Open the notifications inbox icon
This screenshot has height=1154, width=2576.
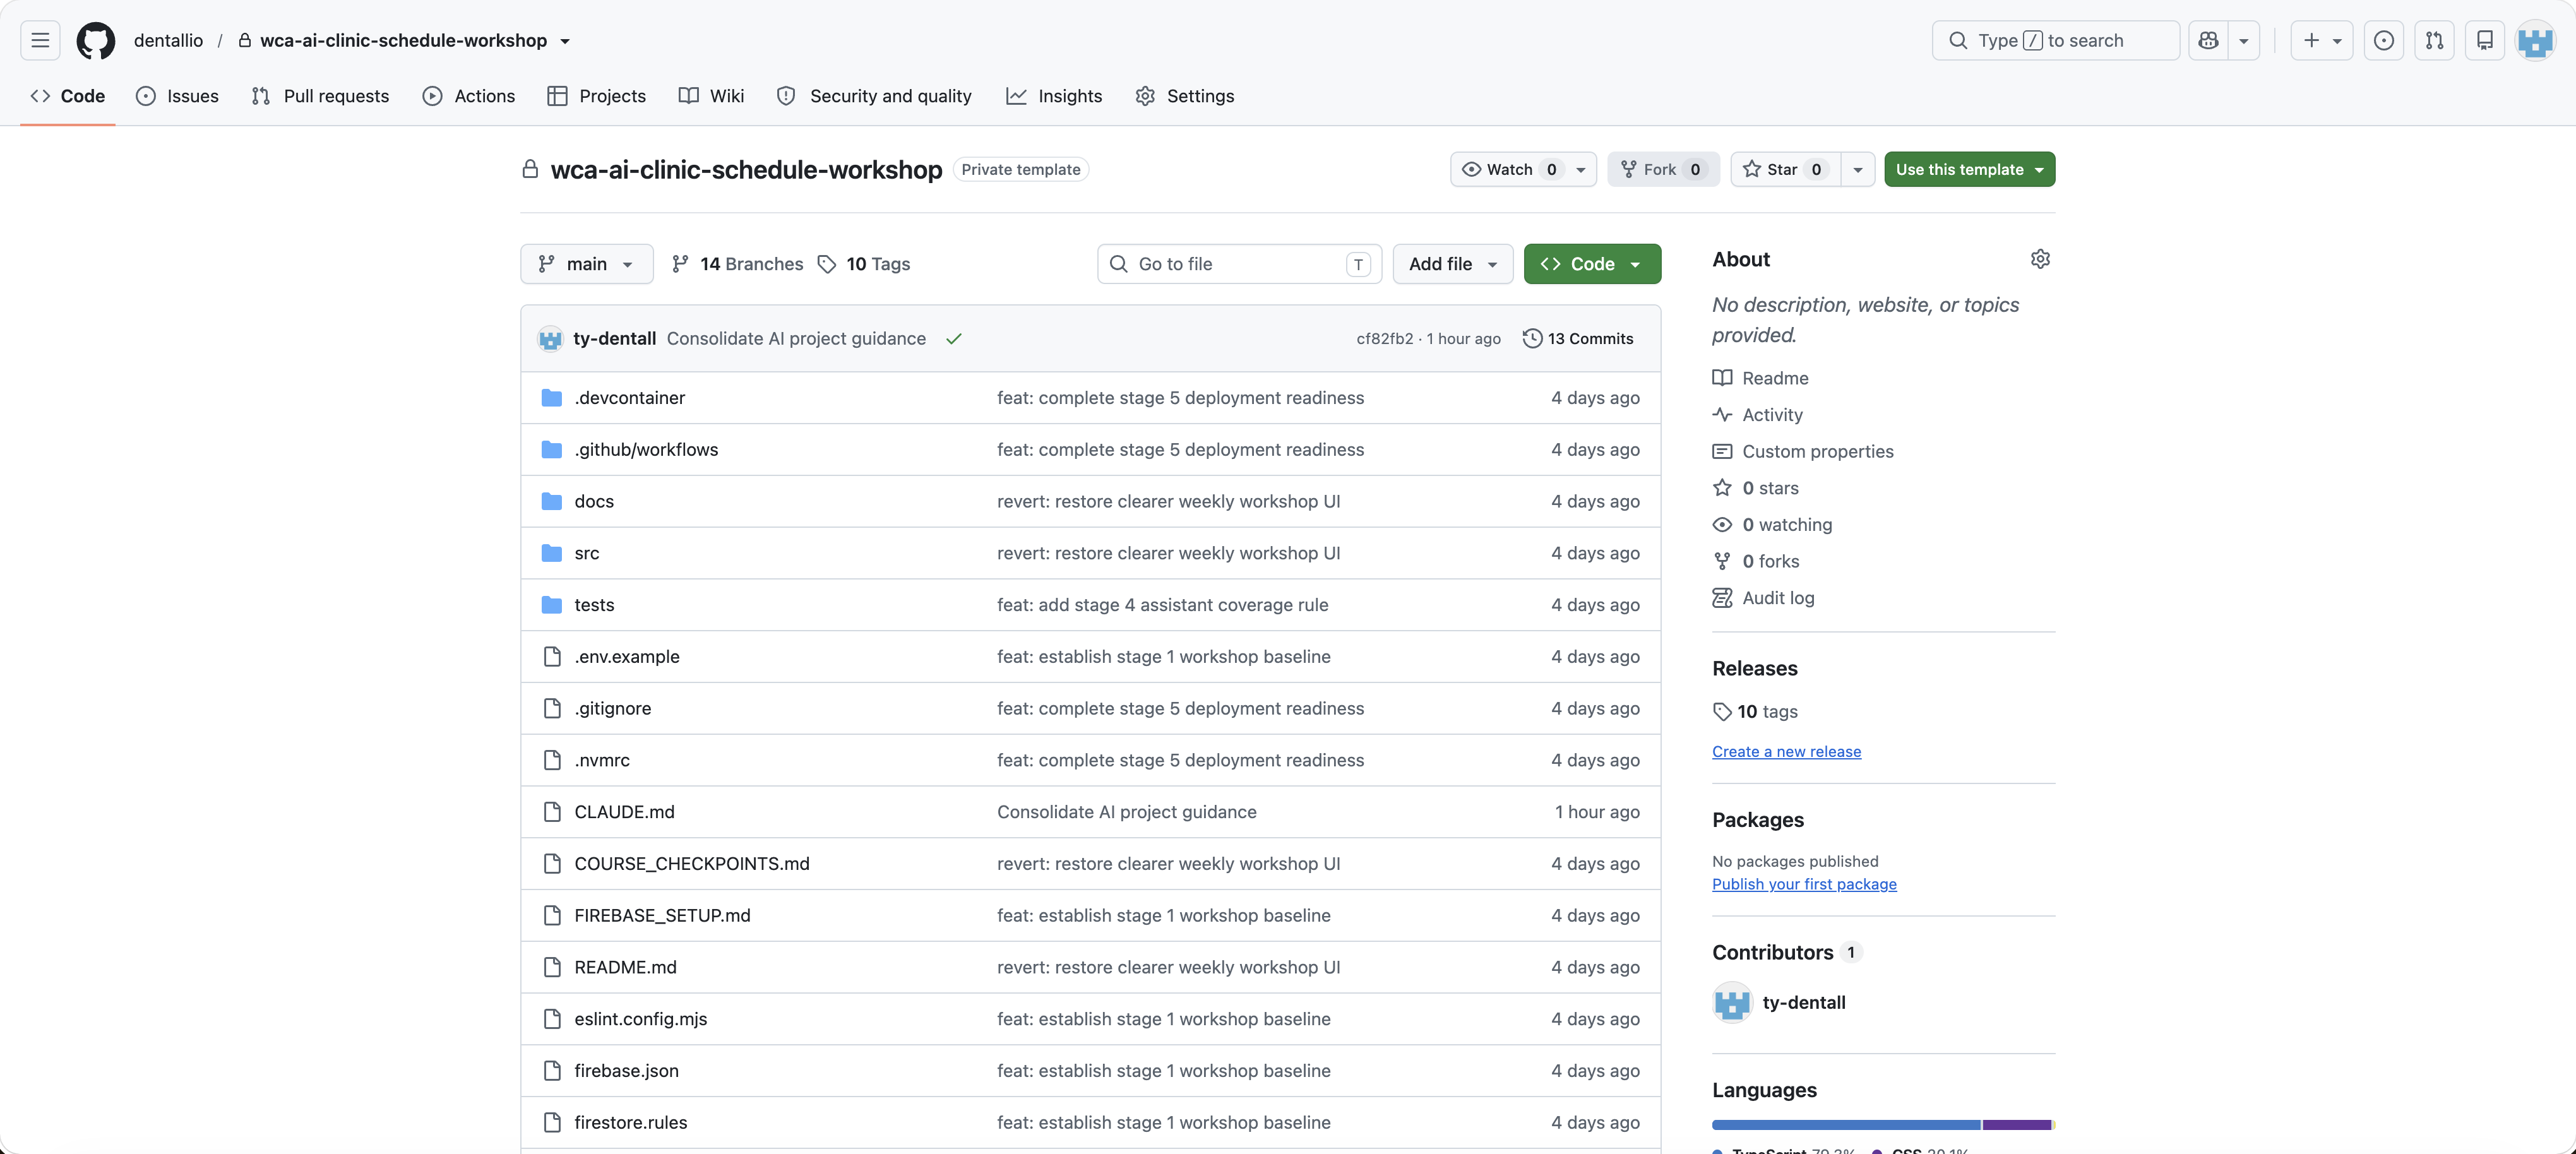(x=2485, y=40)
